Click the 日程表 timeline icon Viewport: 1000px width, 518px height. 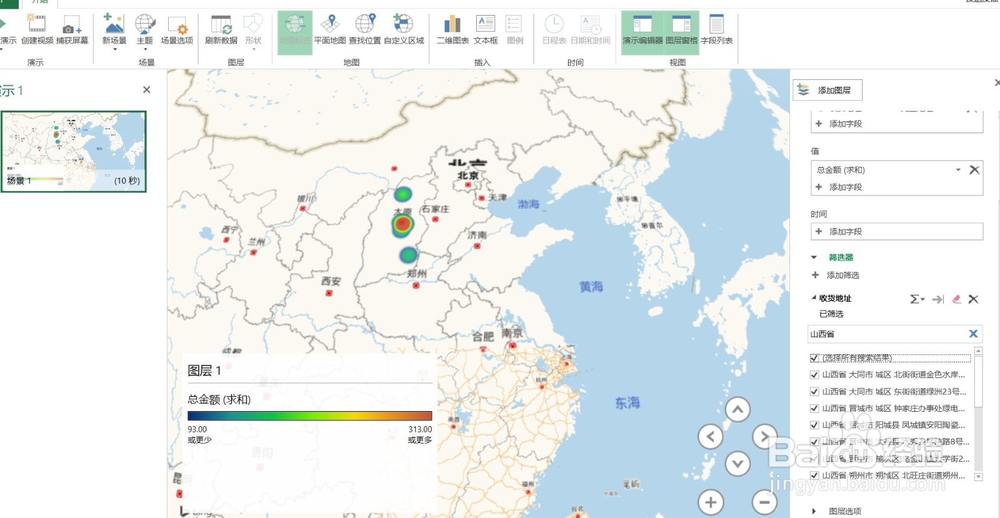(x=554, y=24)
